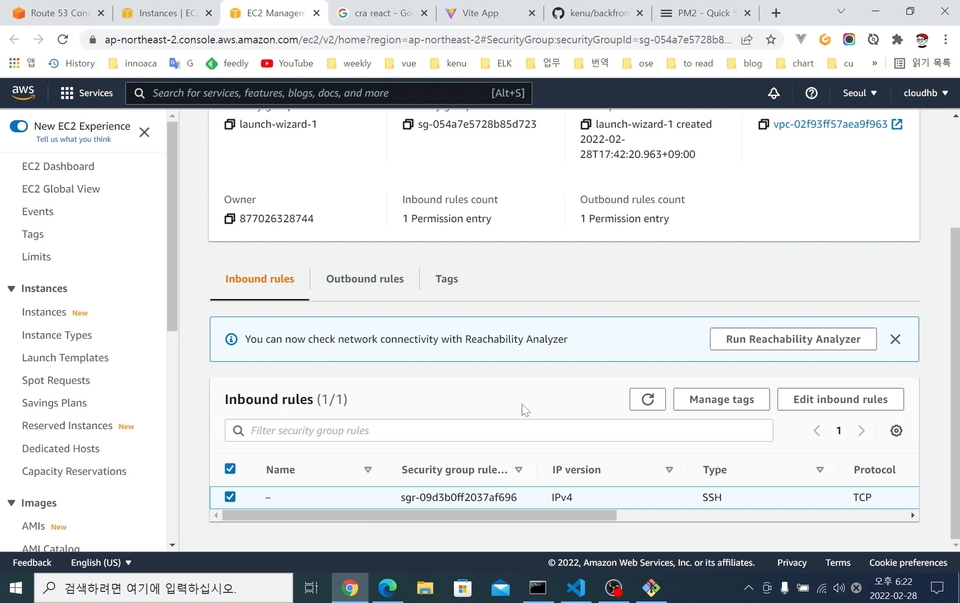Click the Edit inbound rules button

(x=840, y=399)
